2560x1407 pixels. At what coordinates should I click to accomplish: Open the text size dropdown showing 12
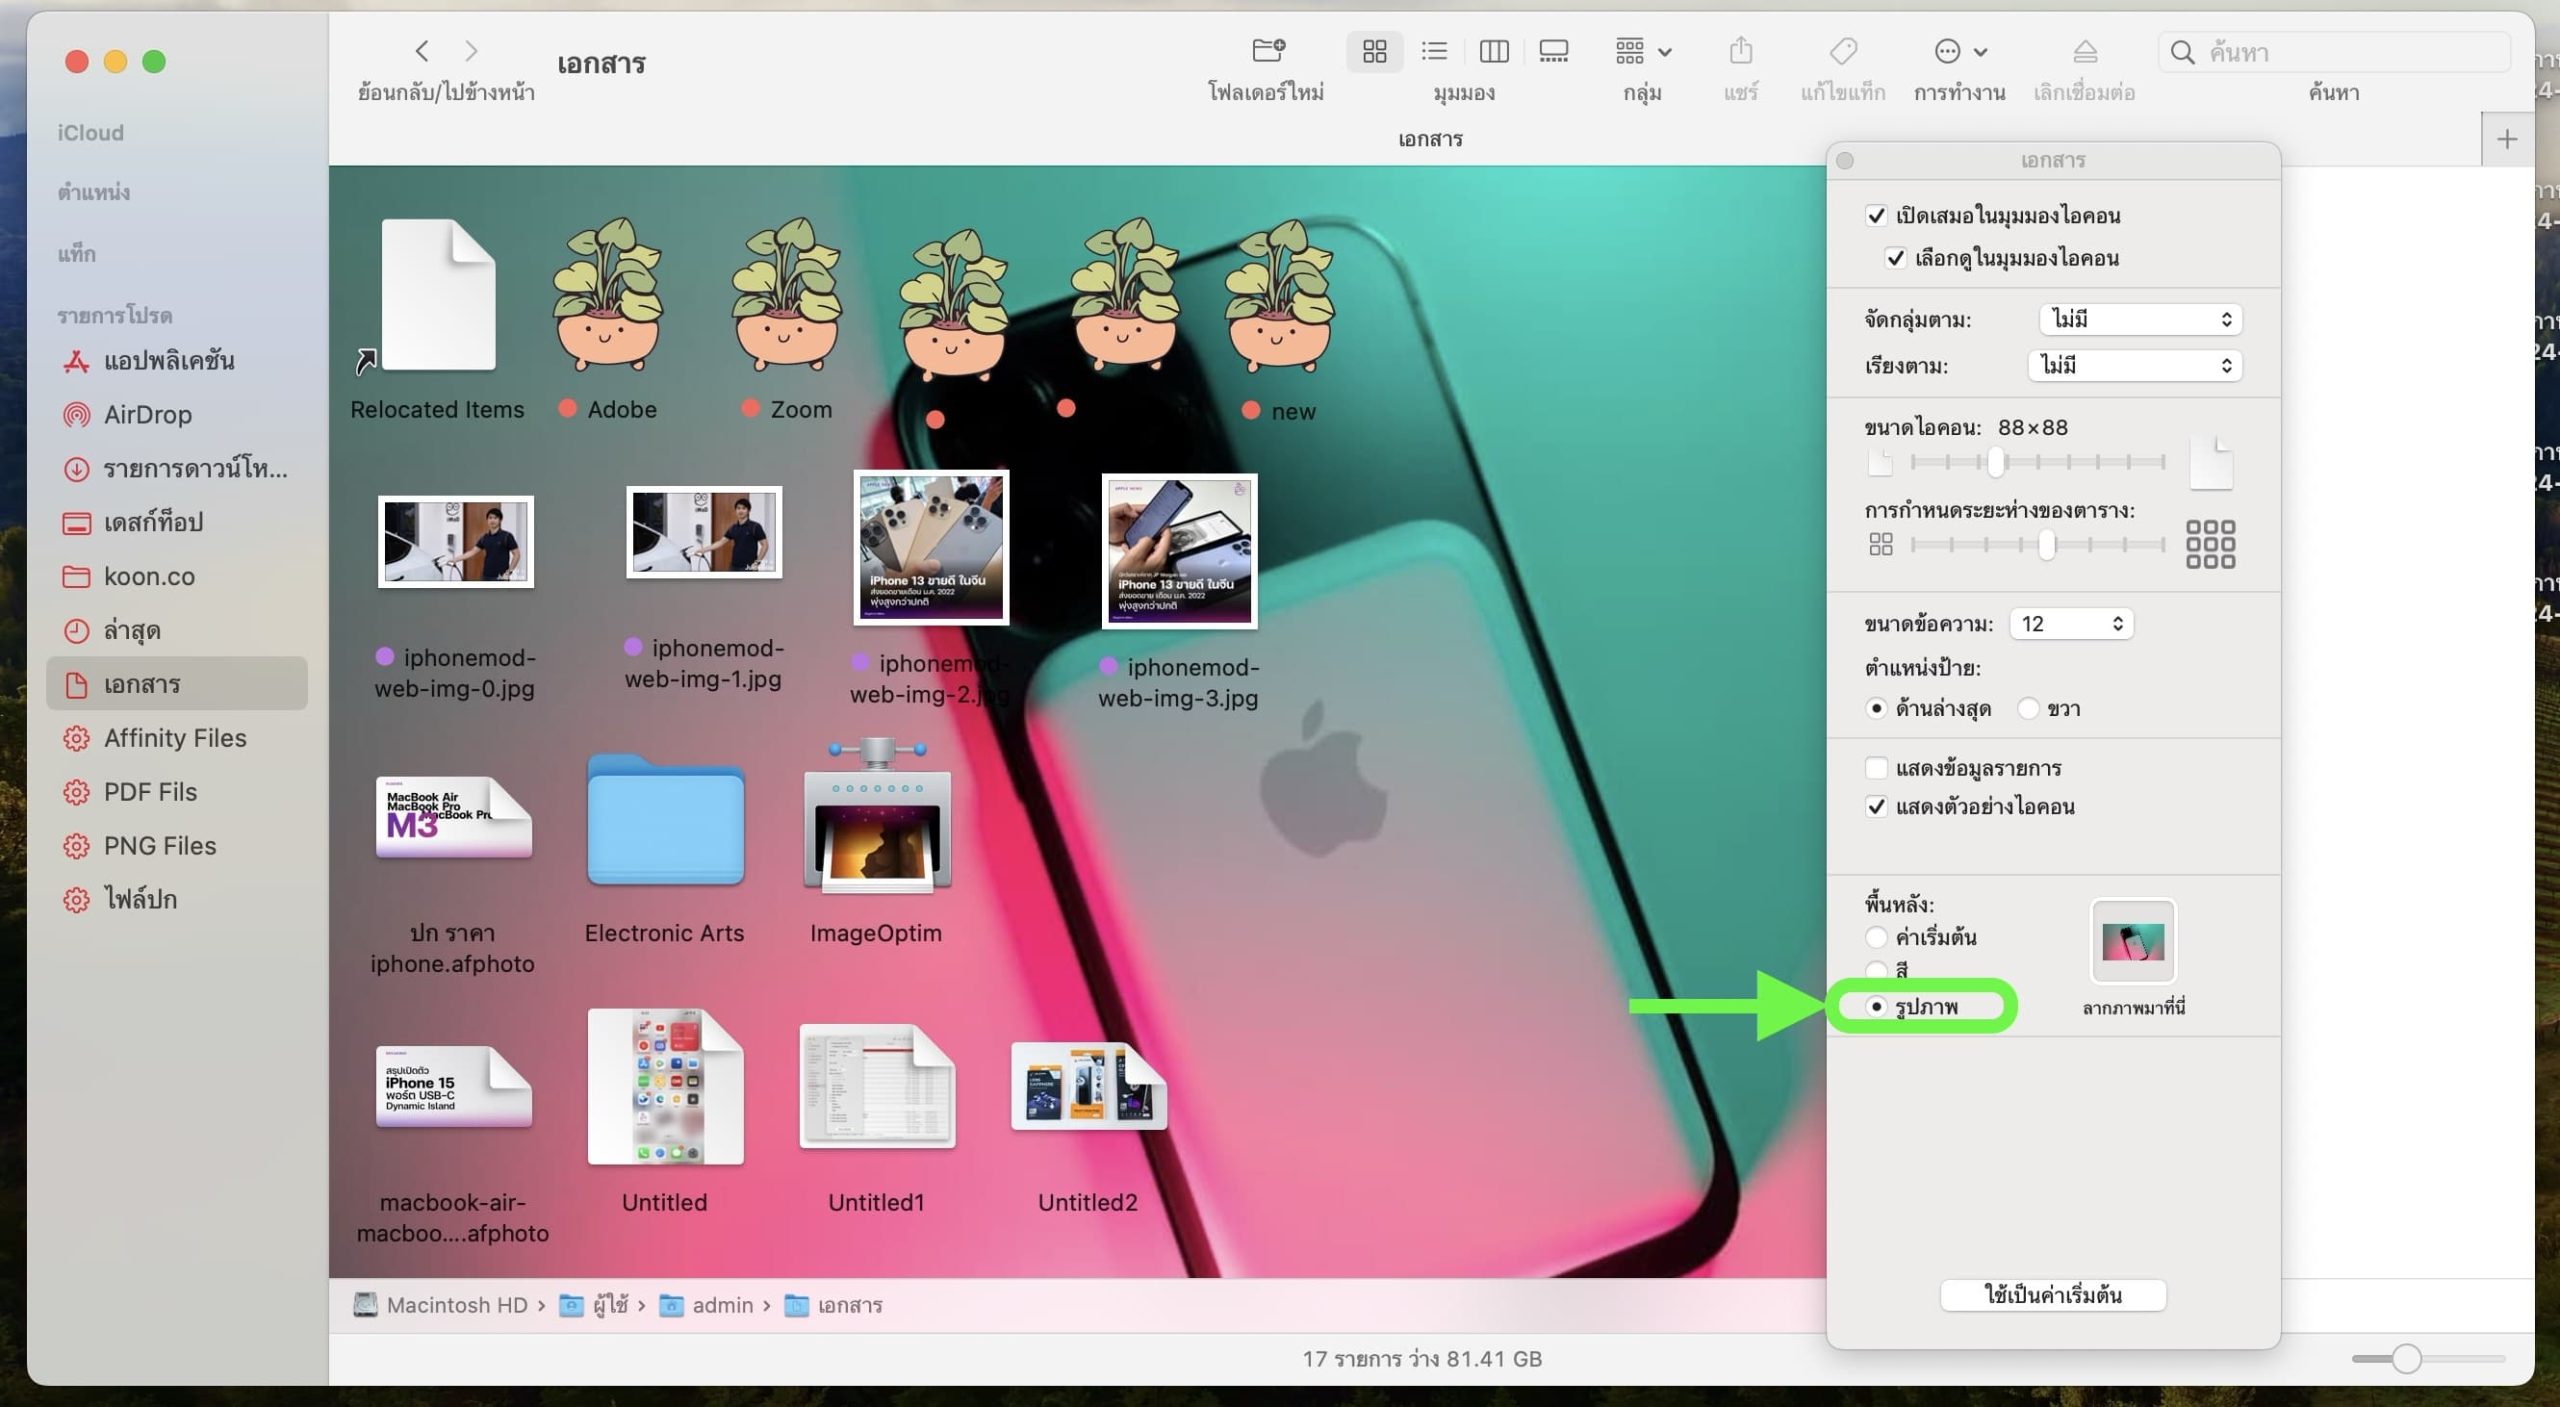point(2071,624)
